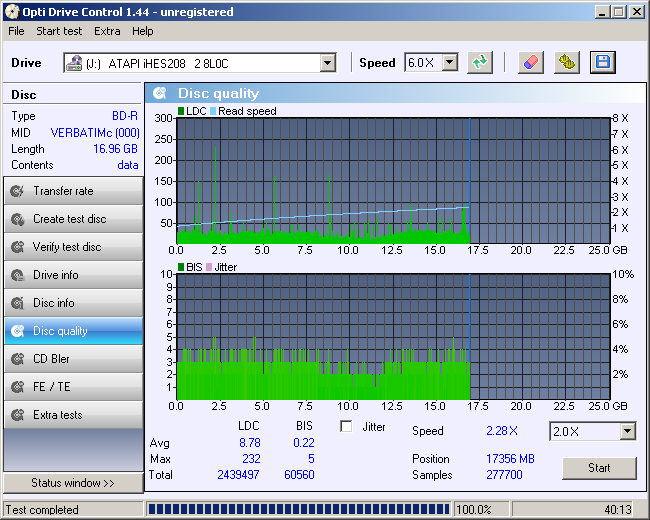Switch to Create test disc panel
Image resolution: width=650 pixels, height=520 pixels.
[73, 219]
